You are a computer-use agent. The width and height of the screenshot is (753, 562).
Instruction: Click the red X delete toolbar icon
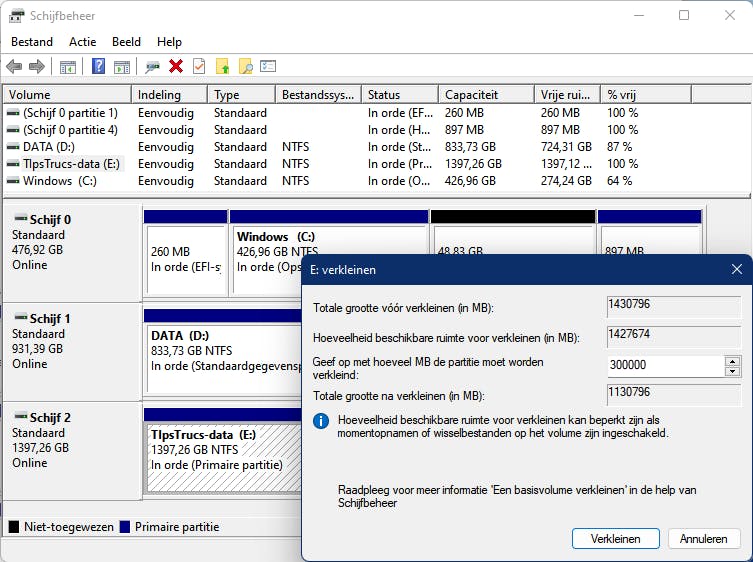[176, 66]
